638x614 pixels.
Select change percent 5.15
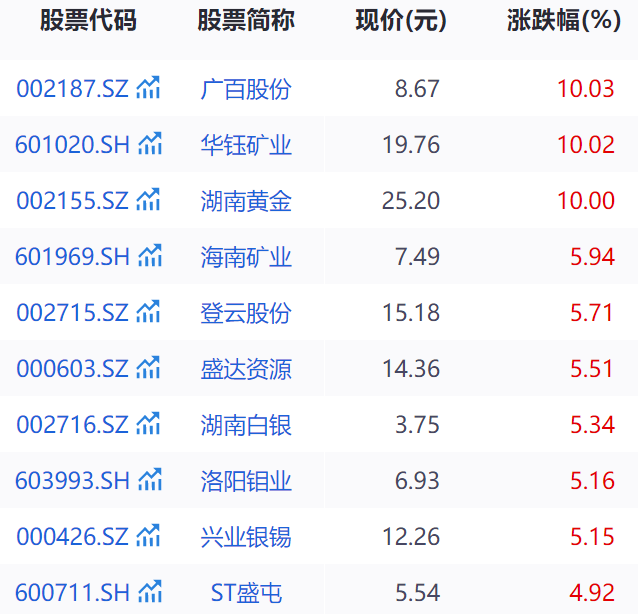[592, 536]
